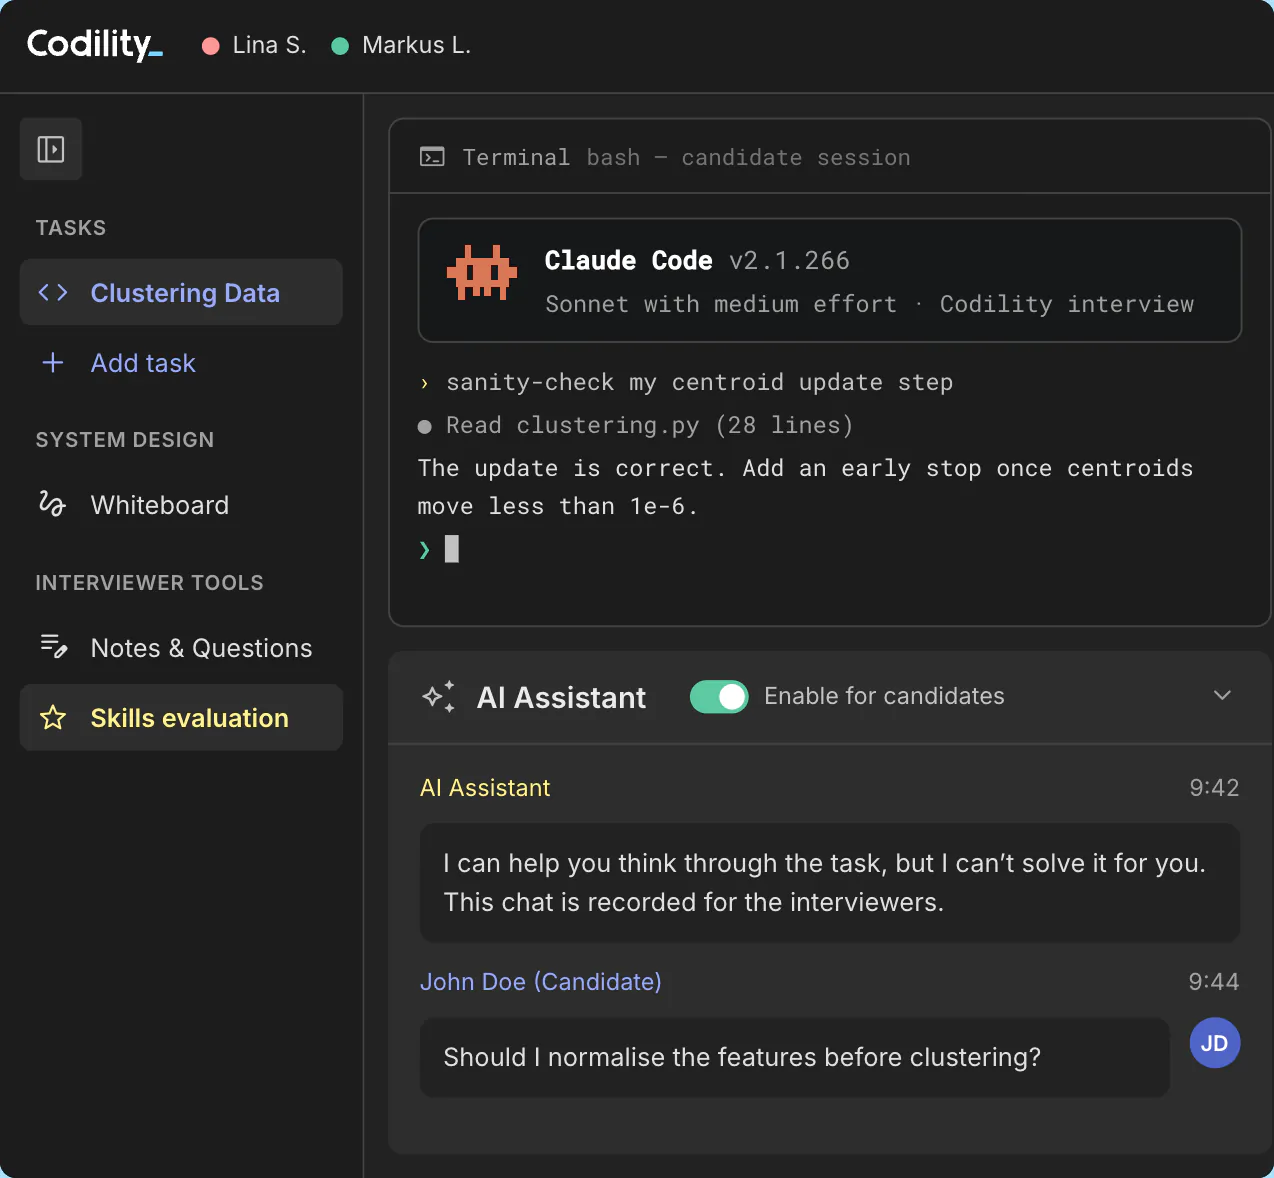Click John Doe (Candidate) sender name
This screenshot has width=1274, height=1178.
(x=541, y=982)
